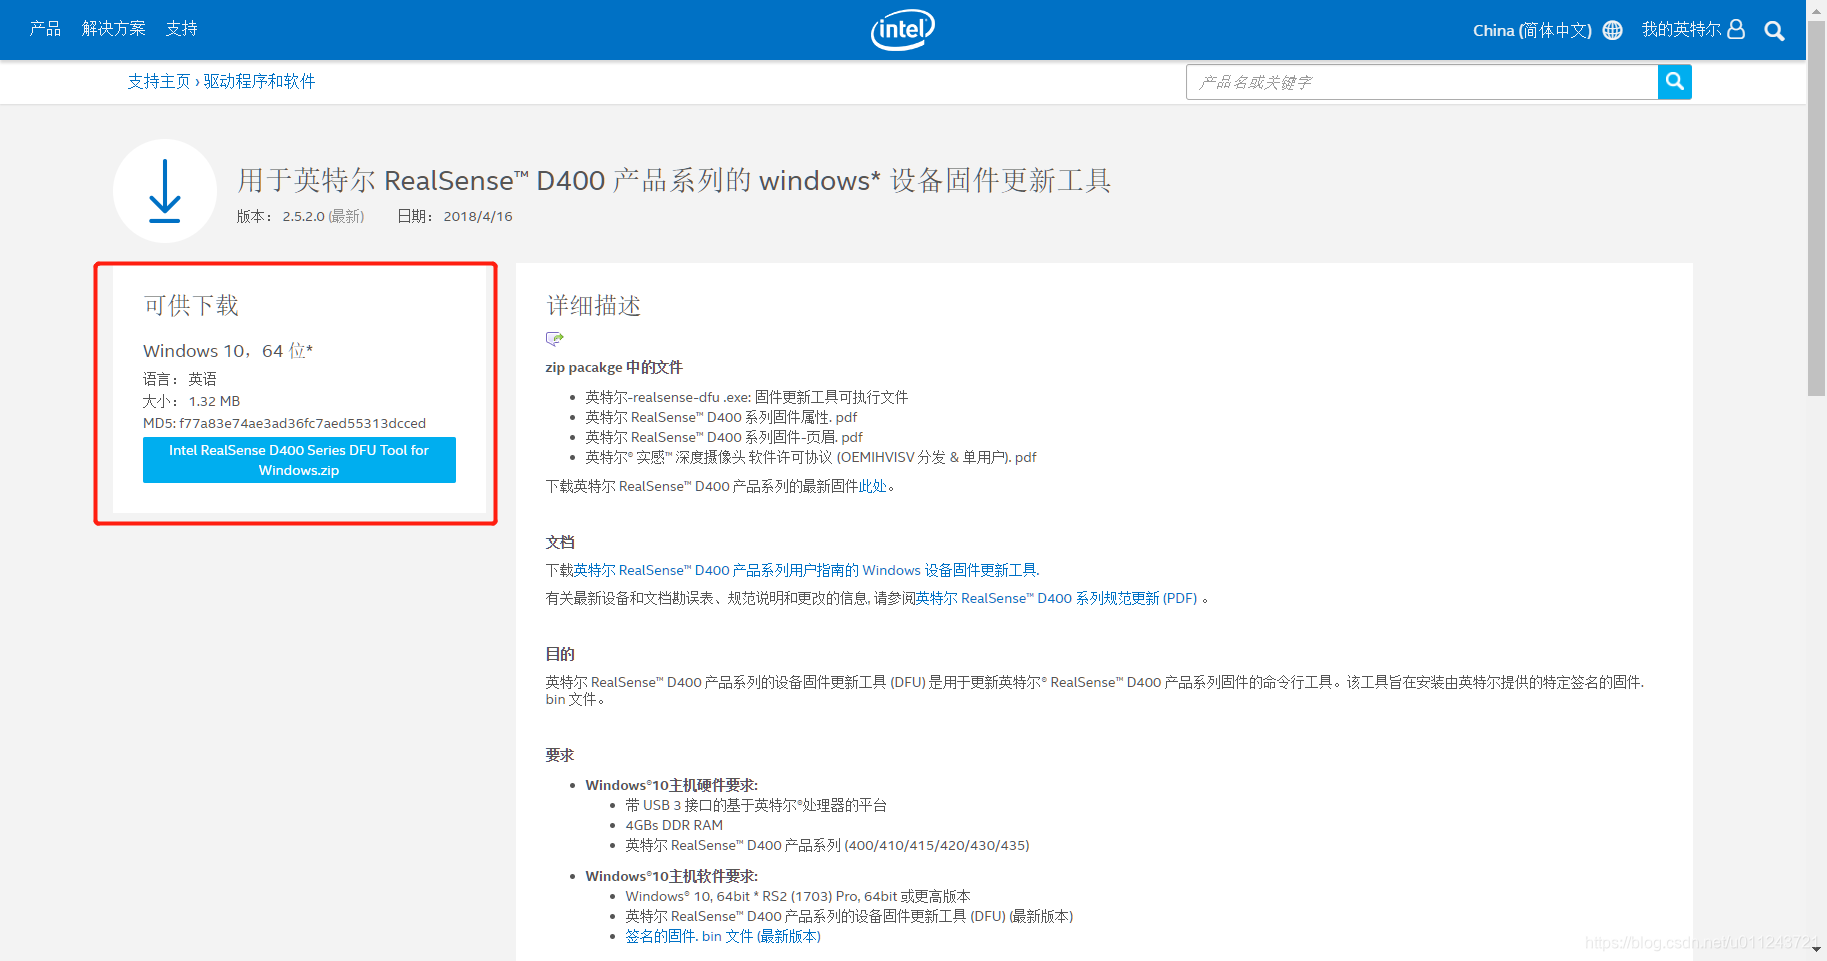Click the 'Windows®10主机硬件要求' bullet
The height and width of the screenshot is (961, 1827).
click(672, 785)
